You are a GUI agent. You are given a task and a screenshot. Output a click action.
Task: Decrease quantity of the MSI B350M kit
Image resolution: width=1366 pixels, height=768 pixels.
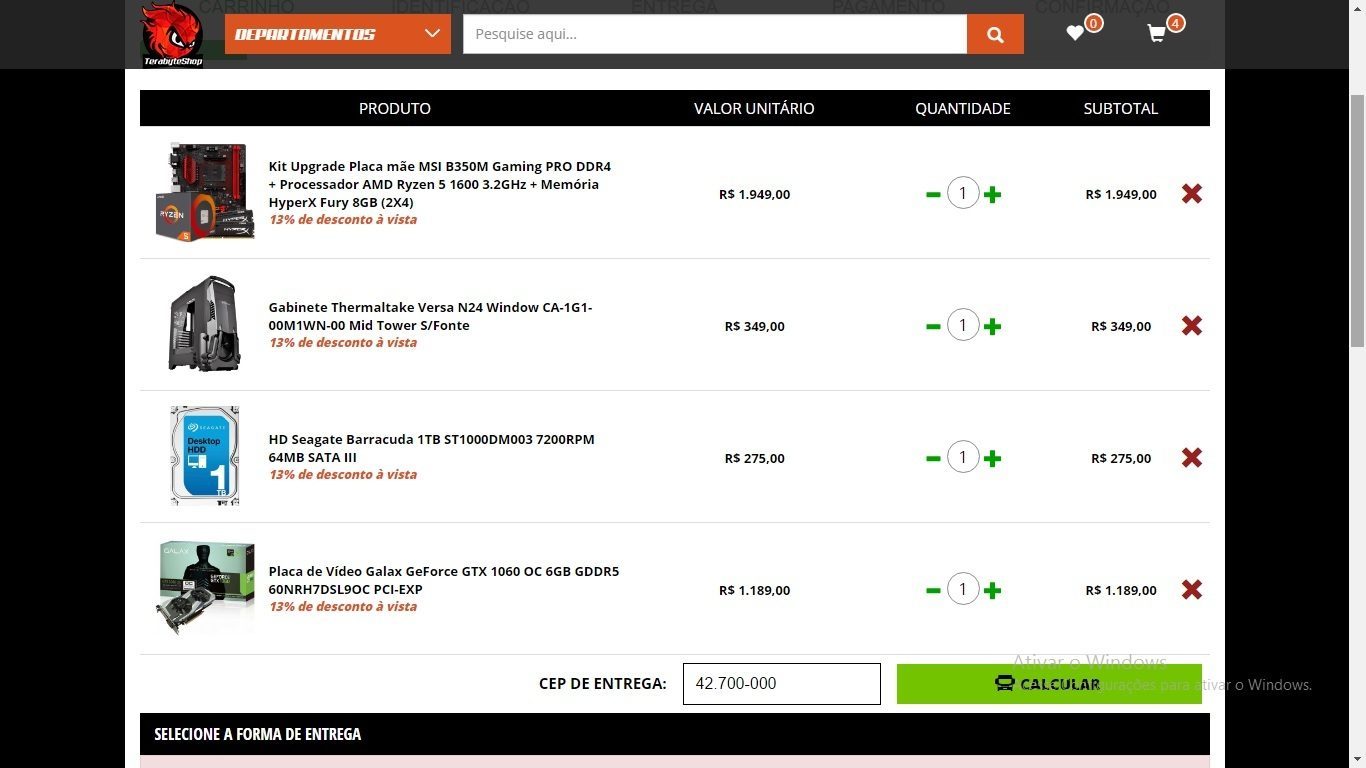(933, 194)
